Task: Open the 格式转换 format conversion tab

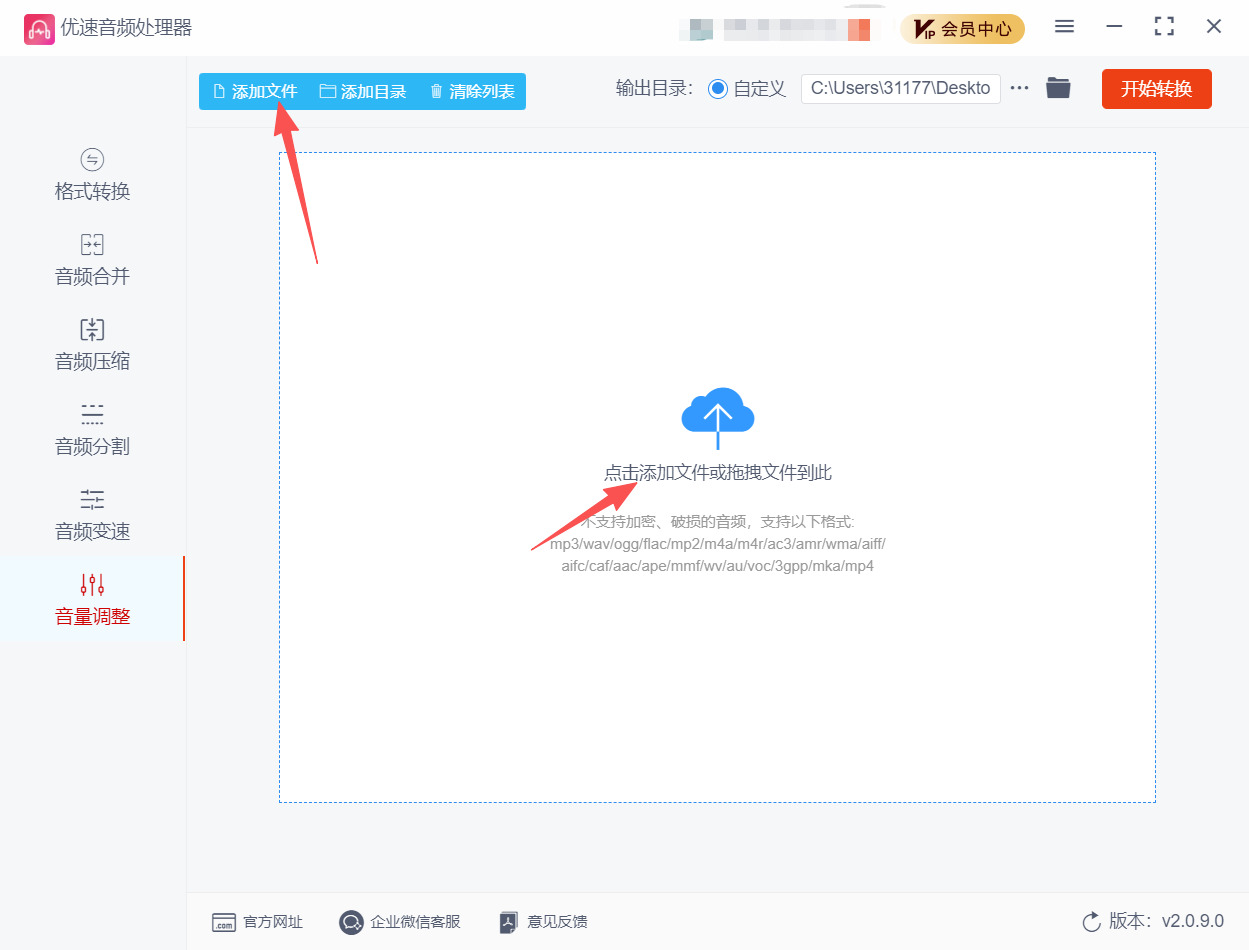Action: pos(92,175)
